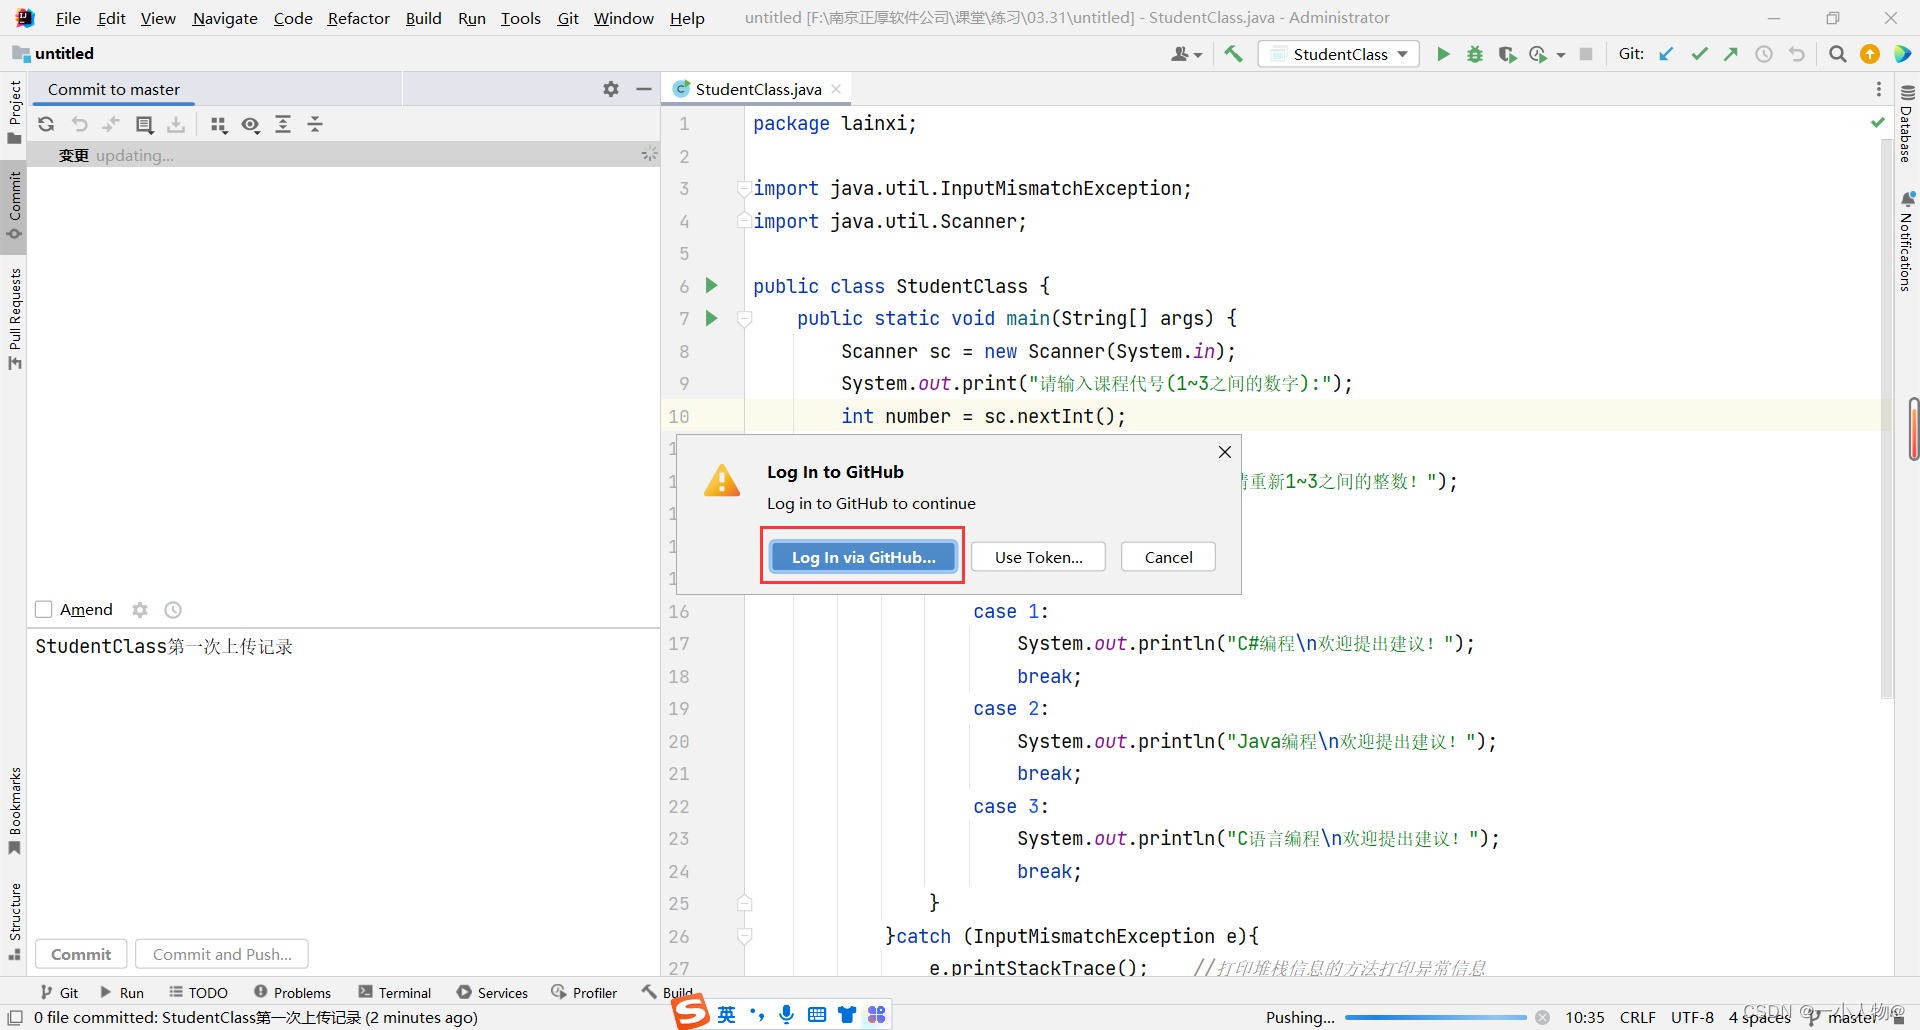Open the Tools menu
The image size is (1920, 1030).
(520, 18)
